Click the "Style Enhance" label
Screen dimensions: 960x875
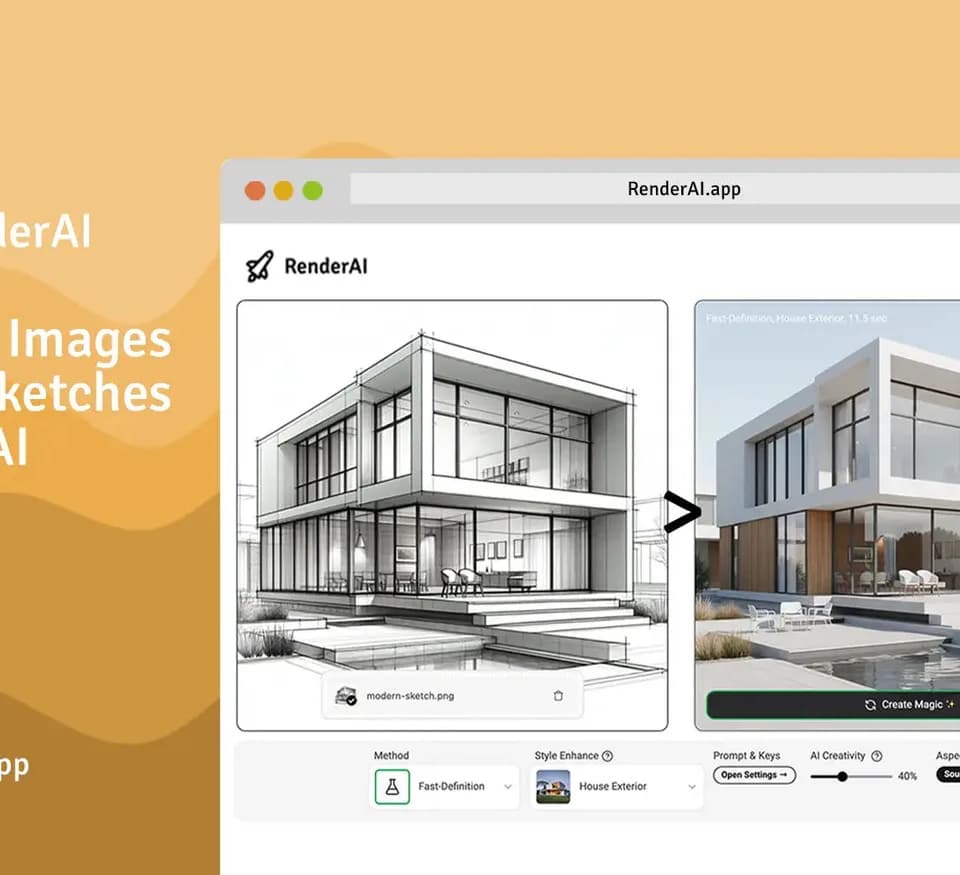566,756
